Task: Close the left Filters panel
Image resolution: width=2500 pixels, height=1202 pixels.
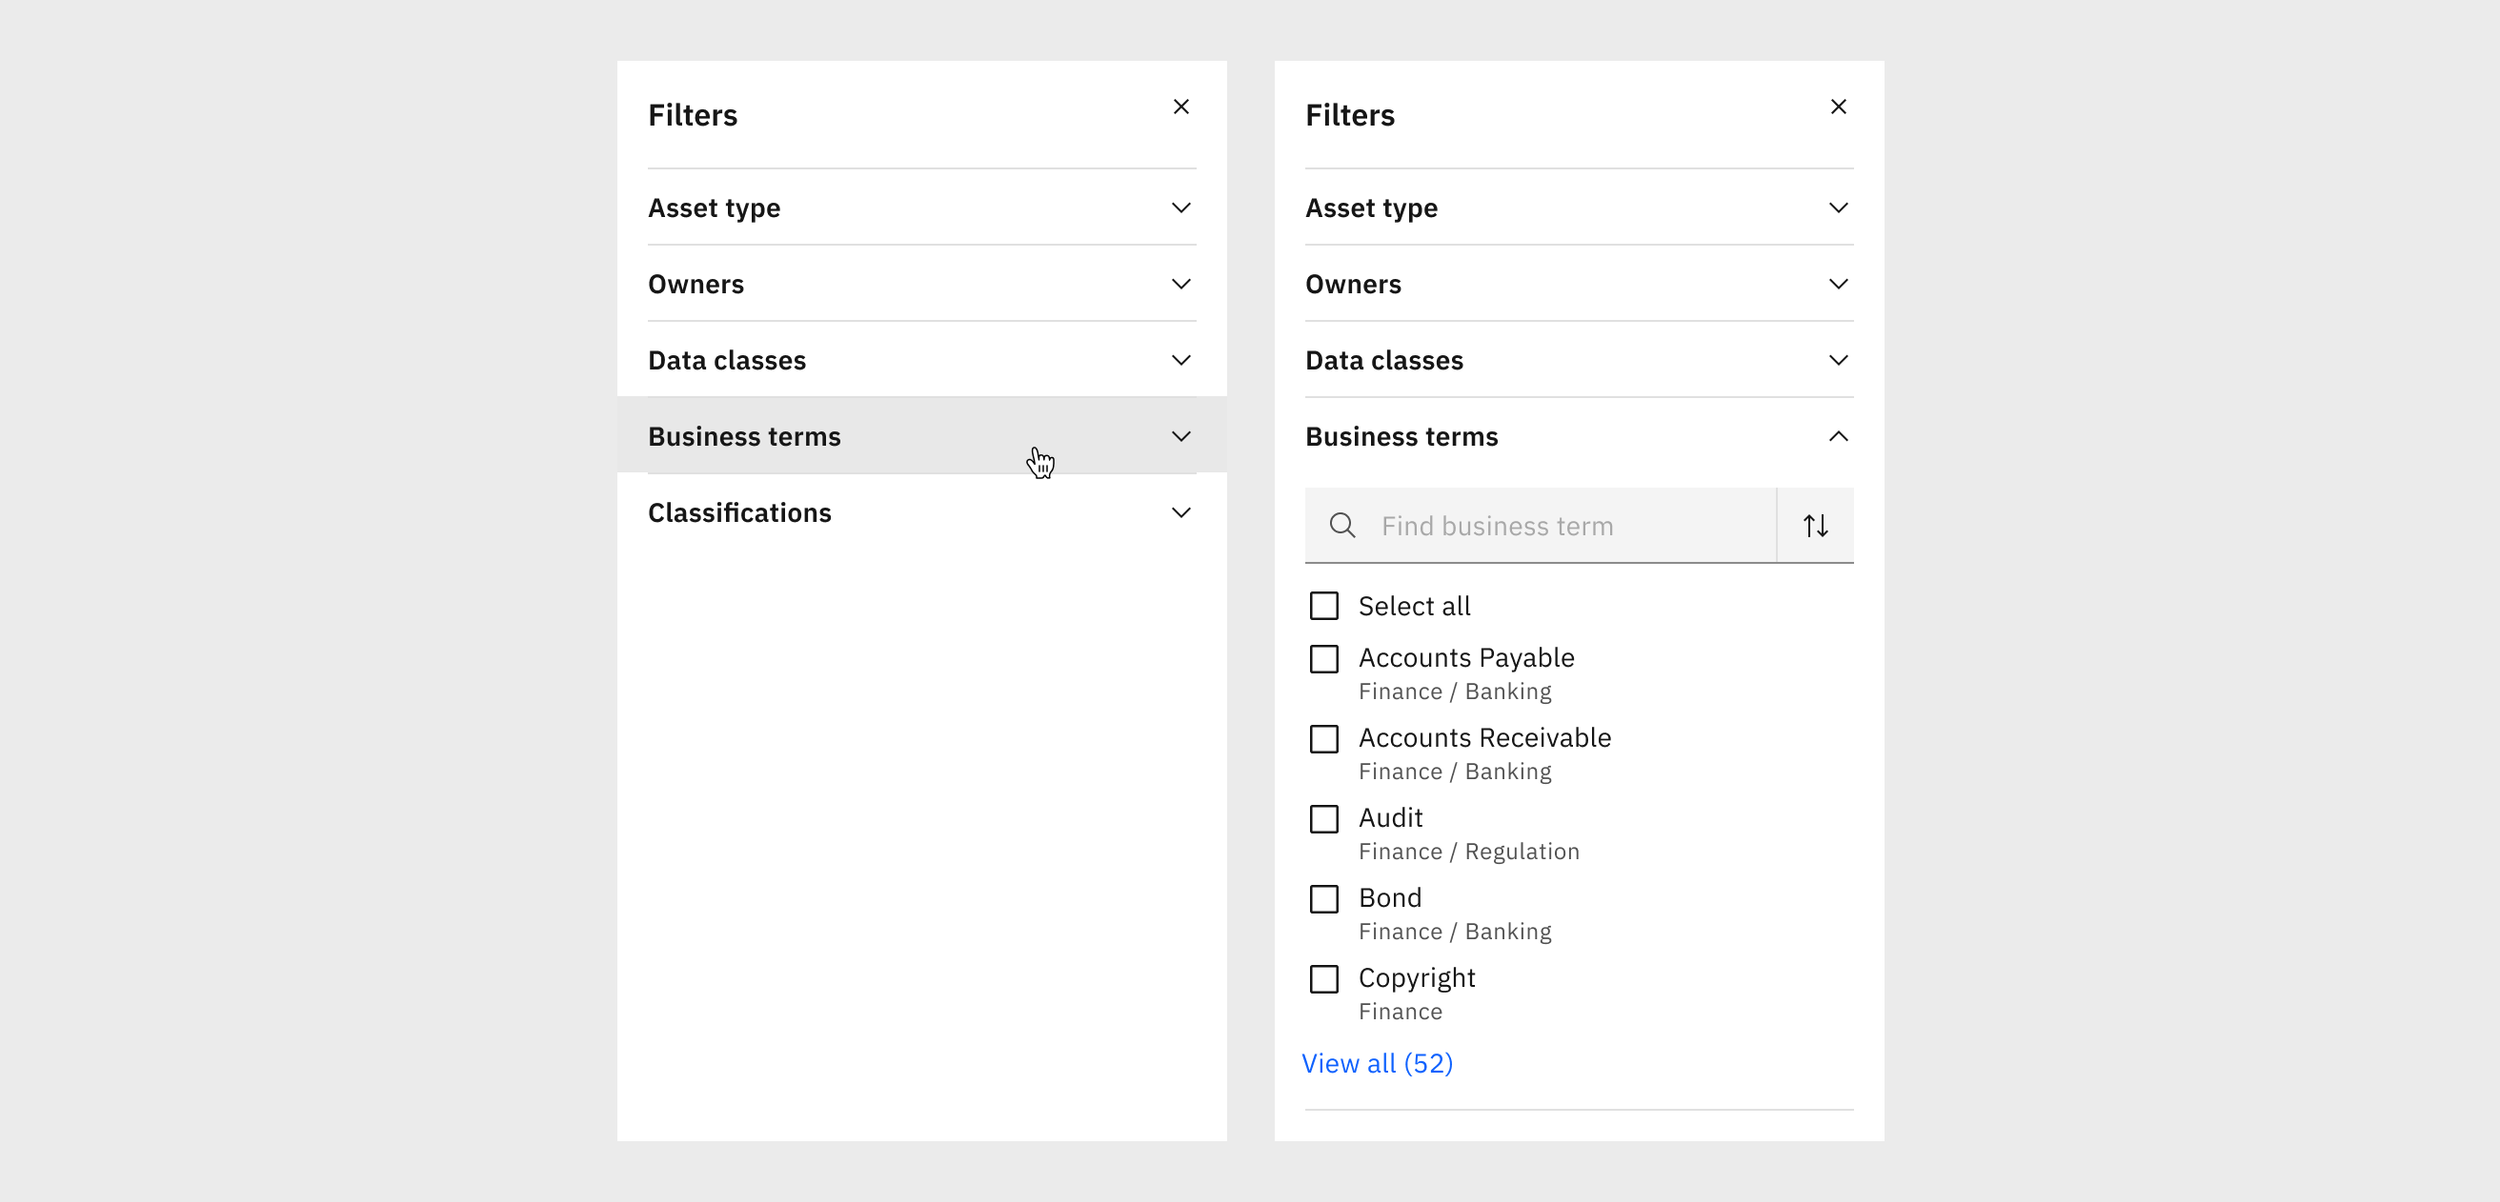Action: pos(1181,107)
